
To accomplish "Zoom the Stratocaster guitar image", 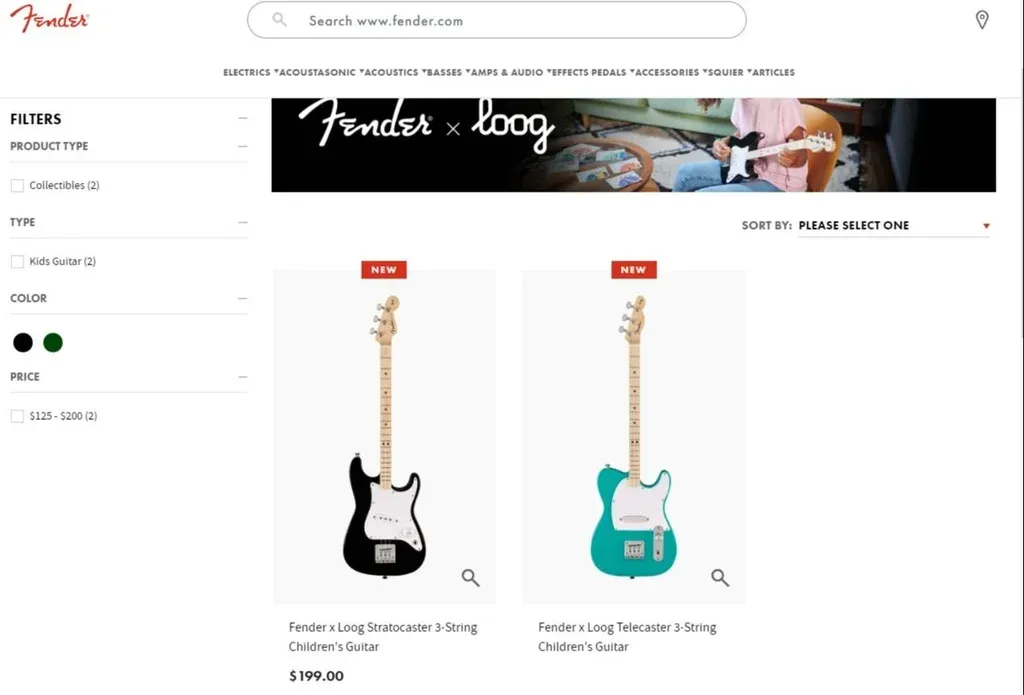I will point(470,577).
